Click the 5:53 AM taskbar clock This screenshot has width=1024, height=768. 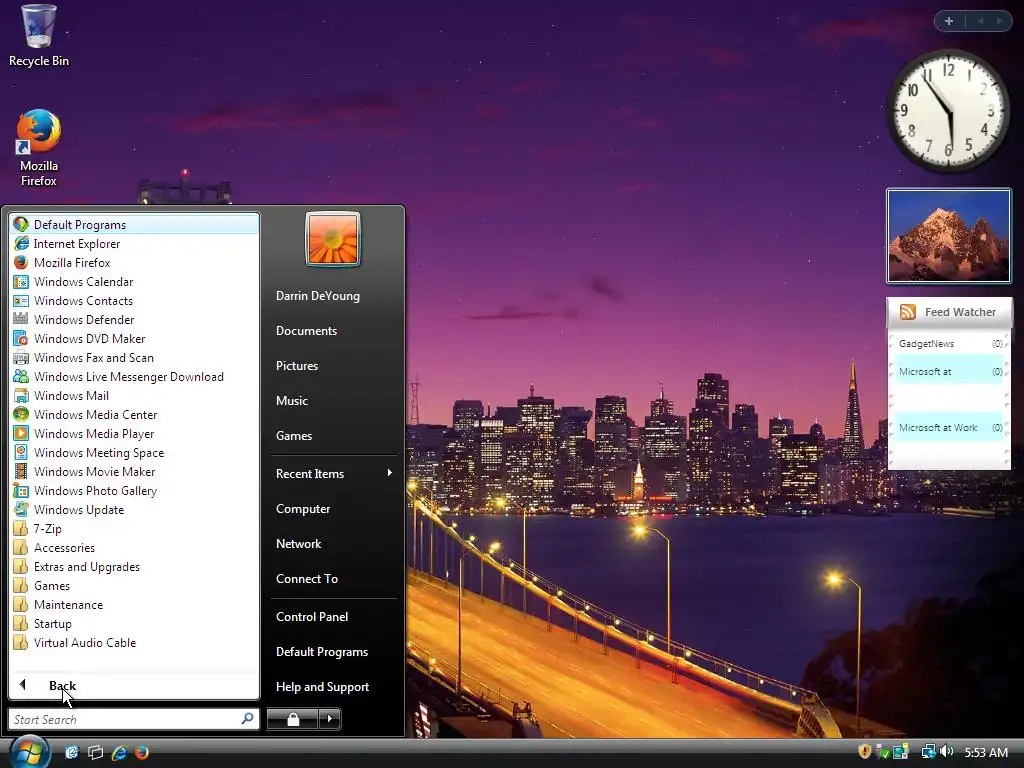[x=986, y=752]
